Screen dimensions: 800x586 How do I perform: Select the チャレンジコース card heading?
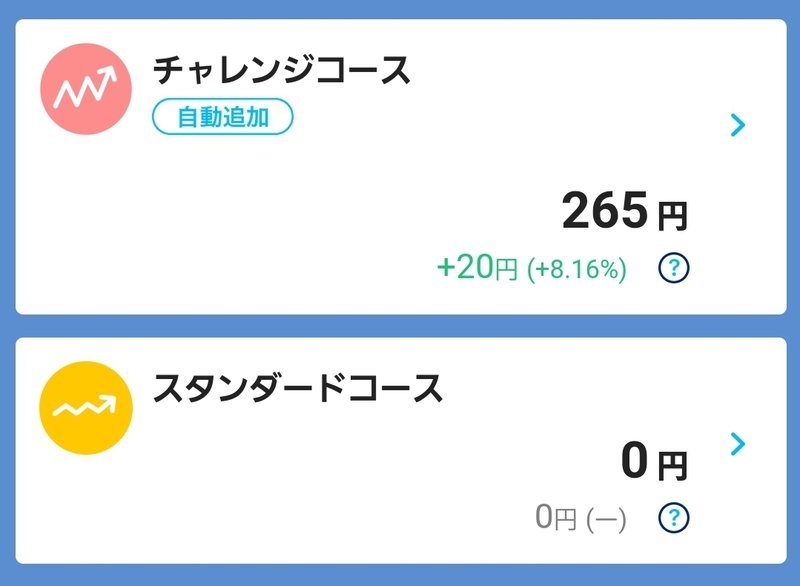(283, 68)
